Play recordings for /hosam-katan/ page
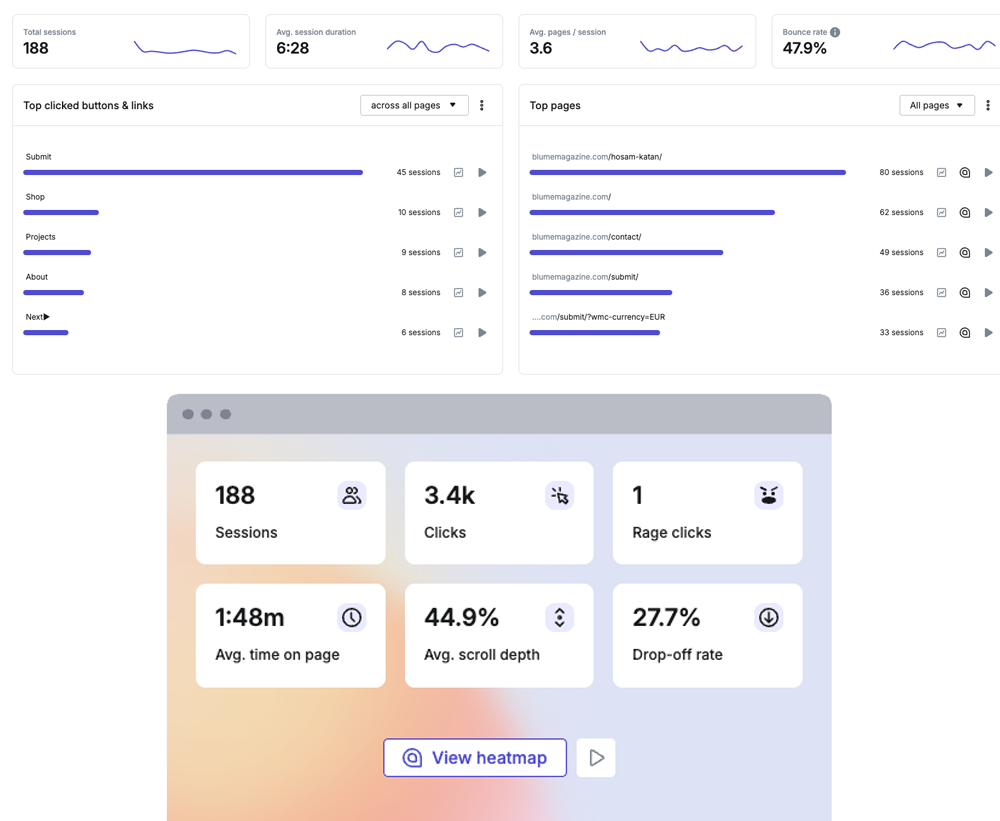 988,172
